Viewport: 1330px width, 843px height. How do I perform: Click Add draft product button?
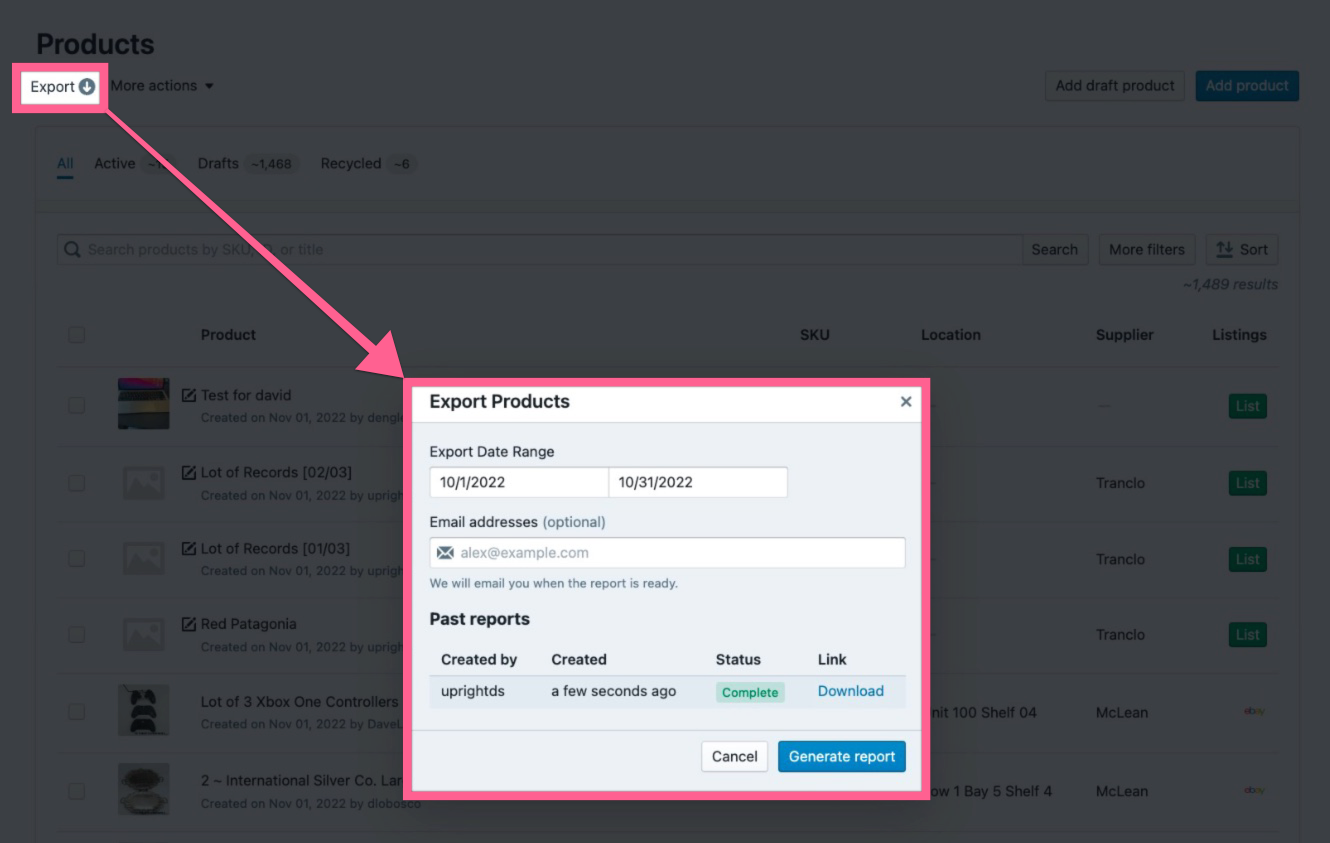[1115, 86]
